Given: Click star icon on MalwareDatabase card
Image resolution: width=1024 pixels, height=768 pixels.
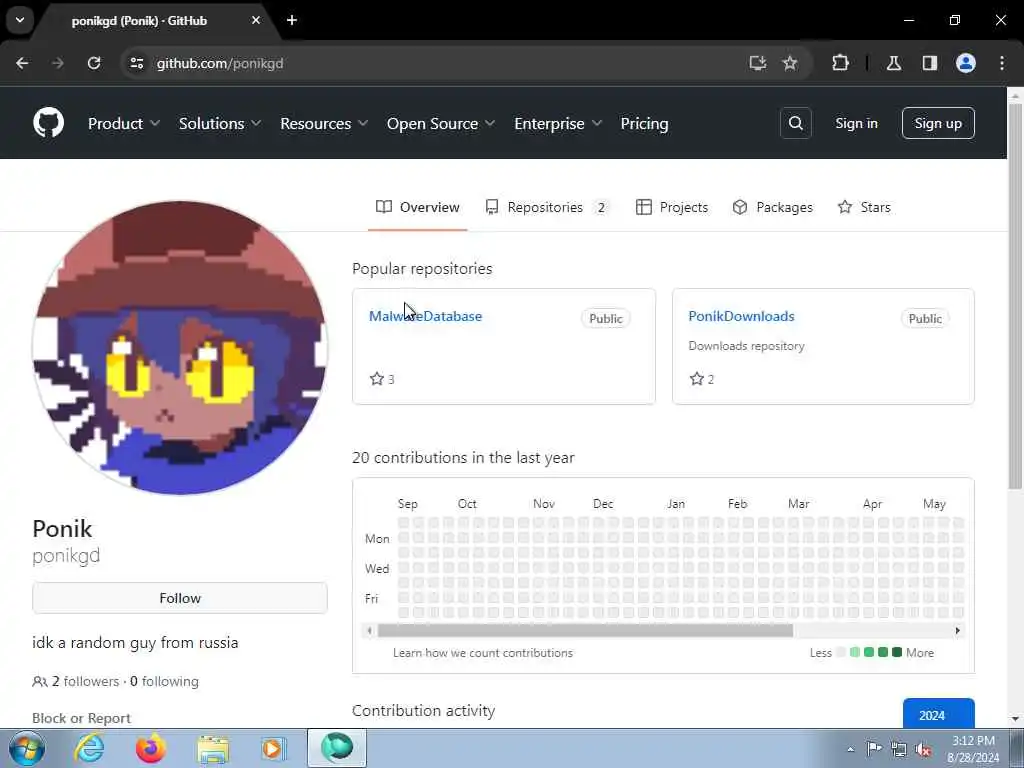Looking at the screenshot, I should (x=377, y=379).
